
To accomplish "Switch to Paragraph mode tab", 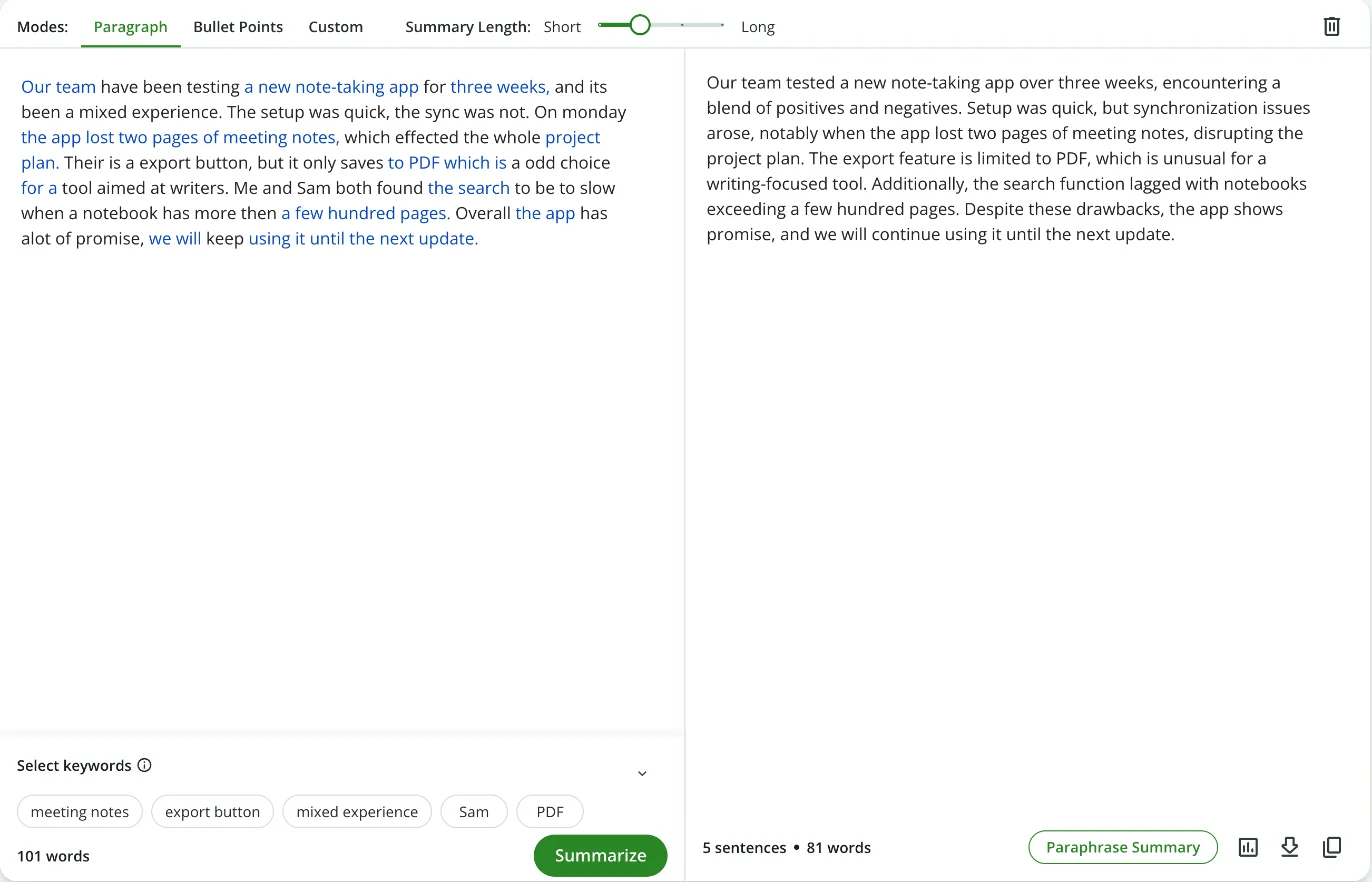I will pos(130,27).
